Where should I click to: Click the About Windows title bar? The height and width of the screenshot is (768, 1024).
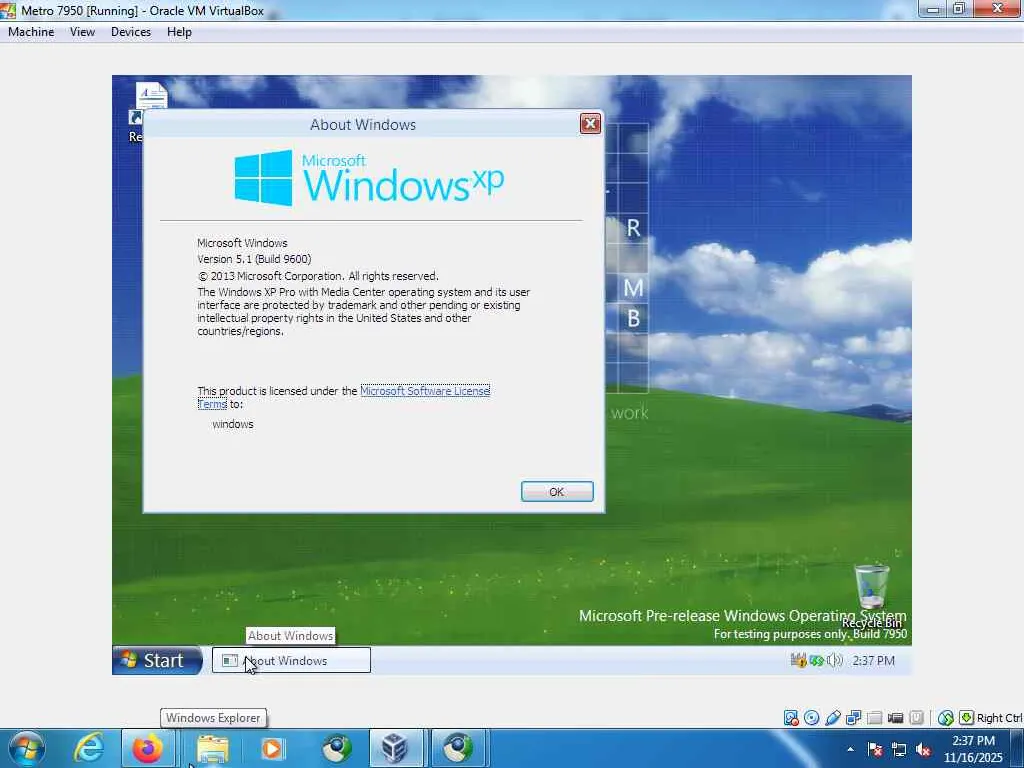pyautogui.click(x=362, y=124)
